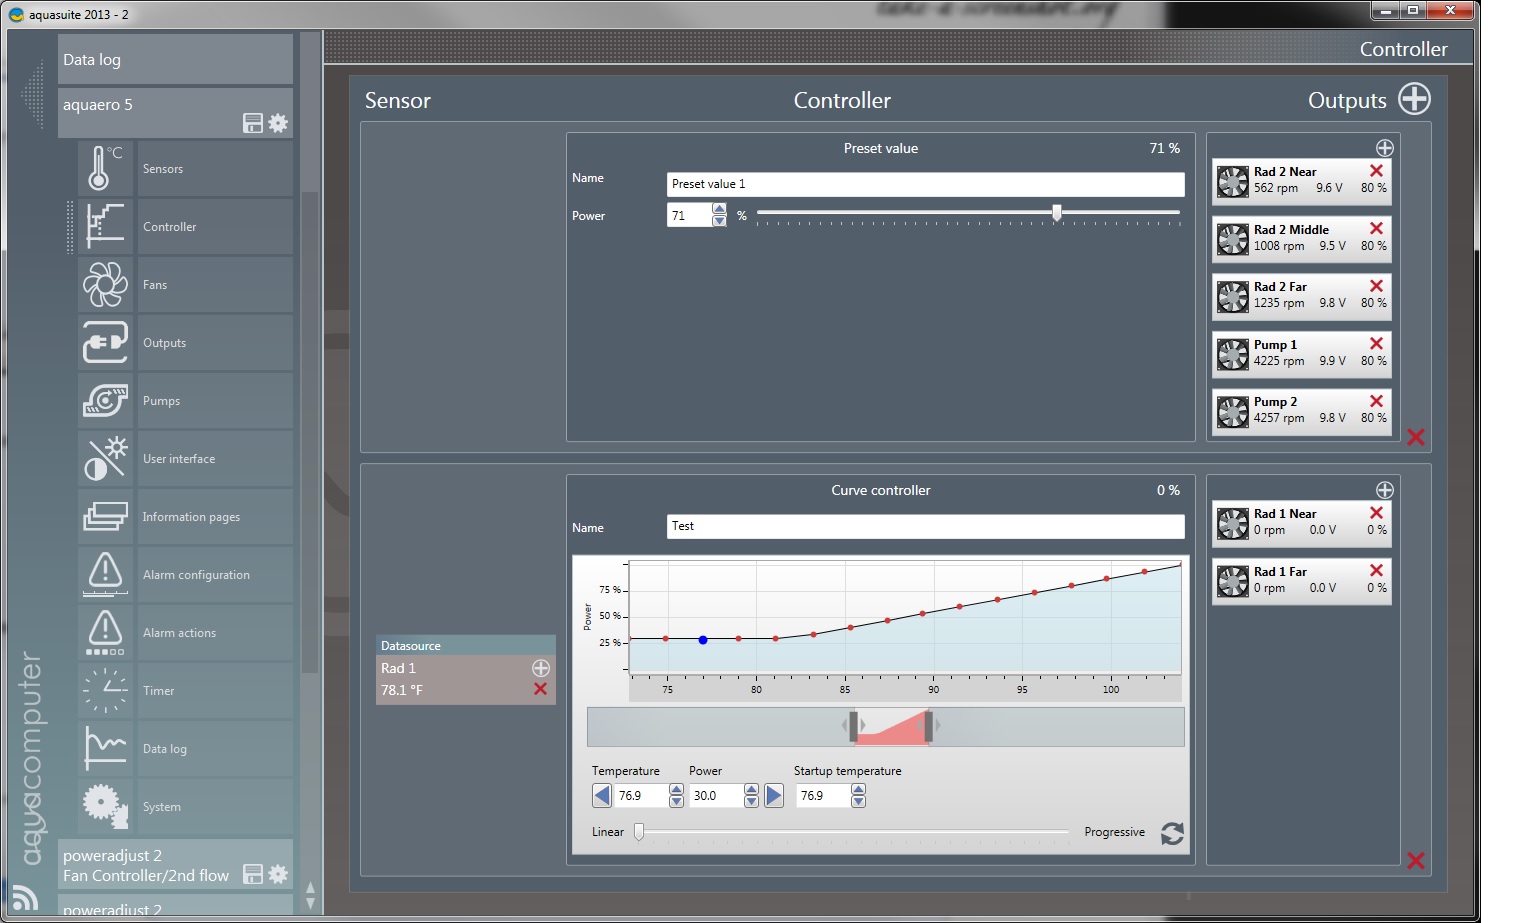The width and height of the screenshot is (1536, 923).
Task: Click the Curve controller Name field
Action: pos(925,526)
